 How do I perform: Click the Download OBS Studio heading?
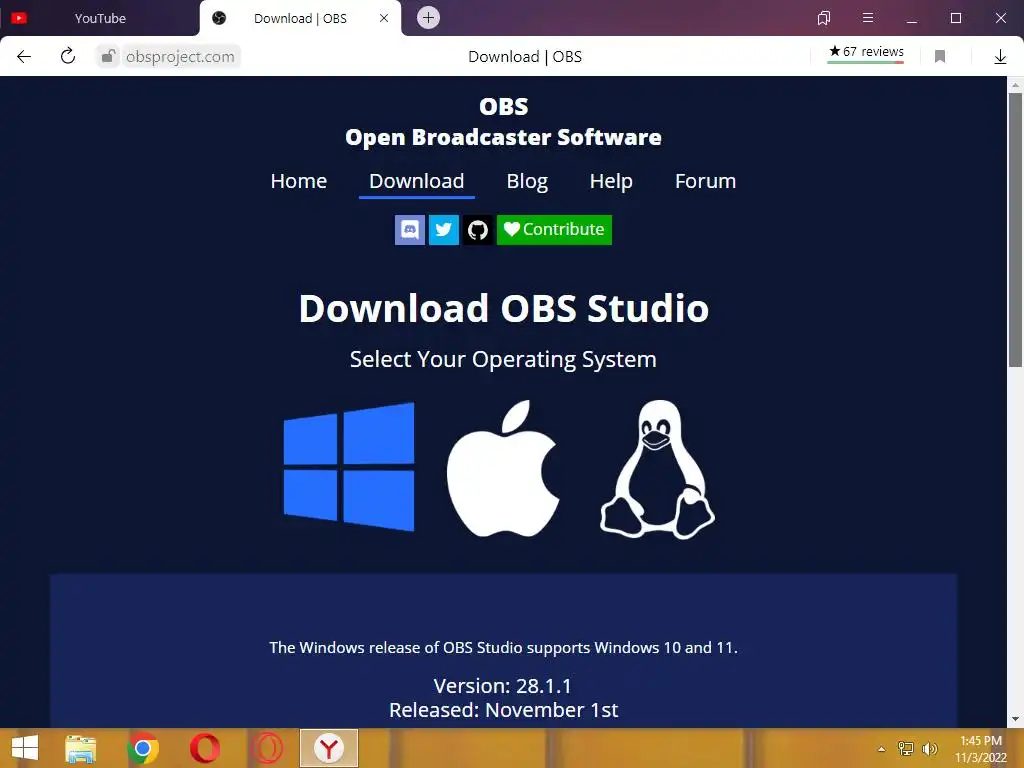coord(504,308)
